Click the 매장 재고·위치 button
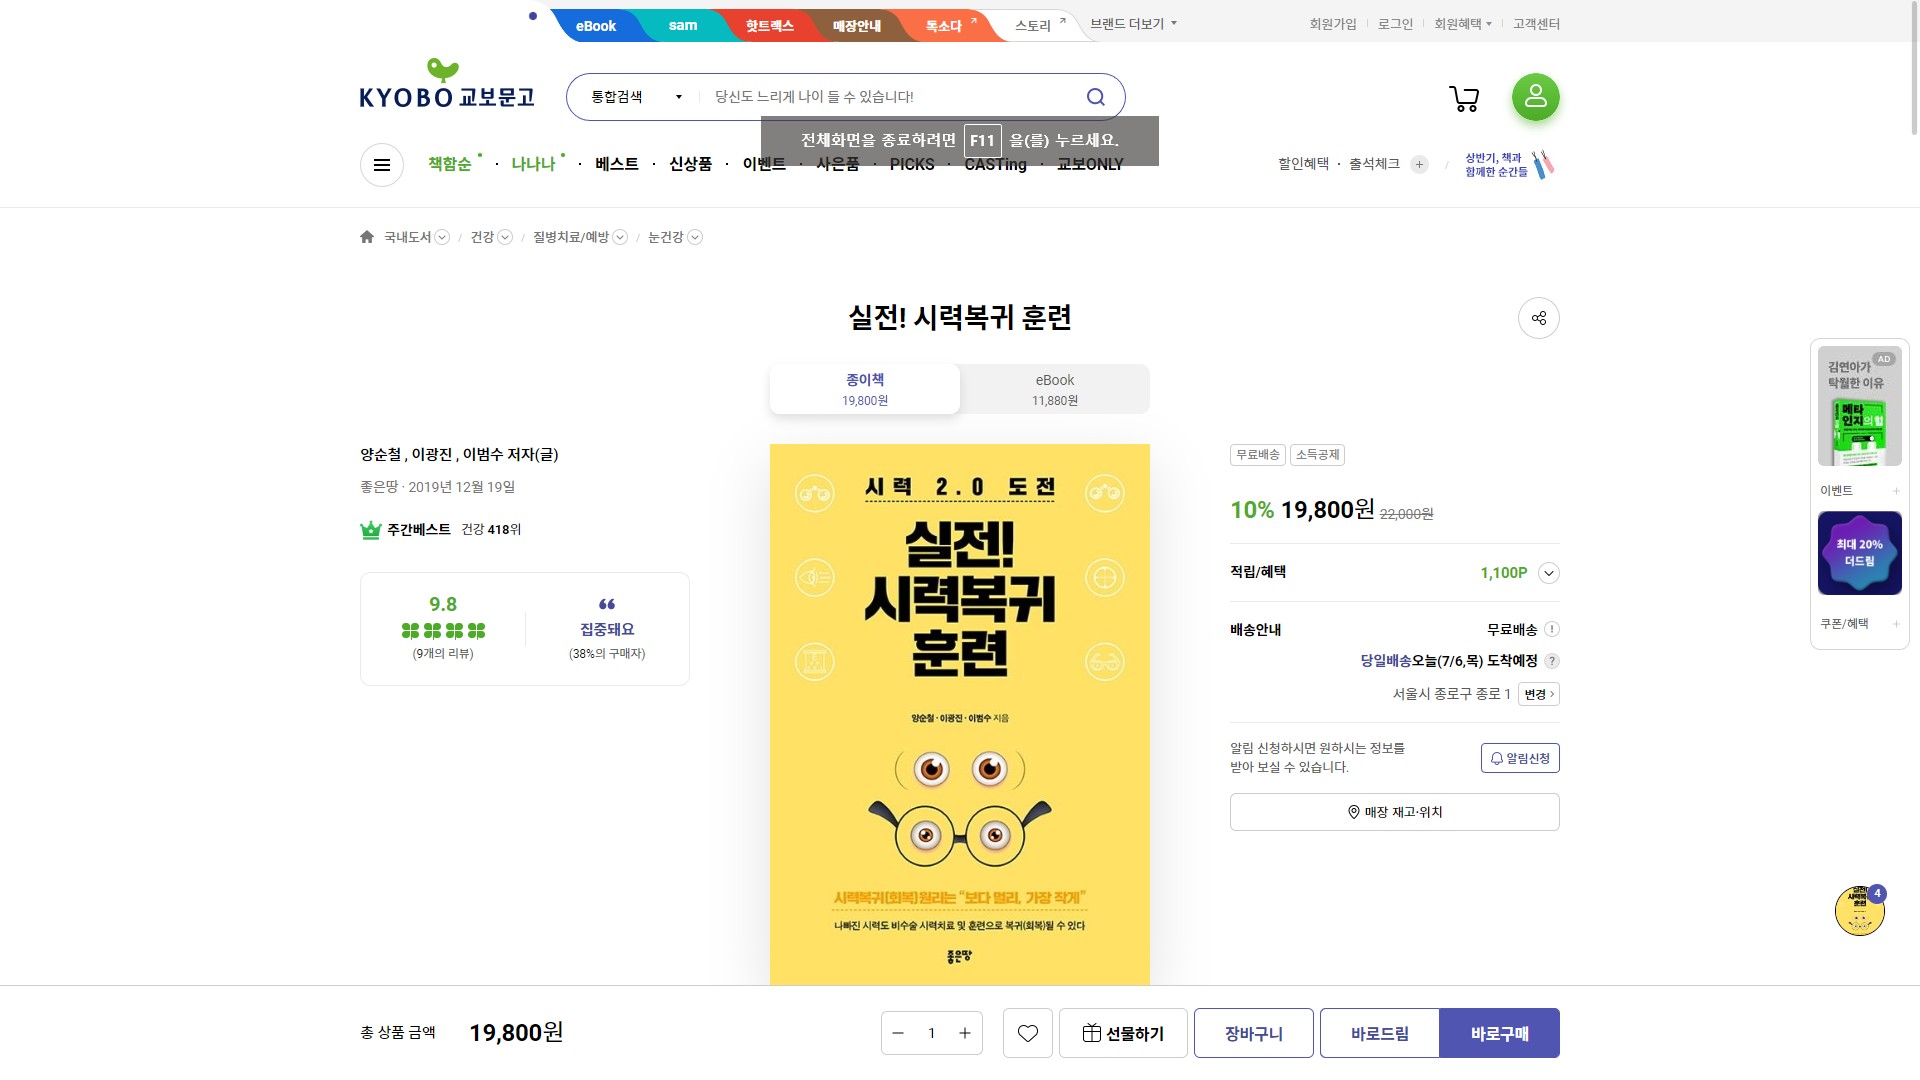 pyautogui.click(x=1394, y=812)
